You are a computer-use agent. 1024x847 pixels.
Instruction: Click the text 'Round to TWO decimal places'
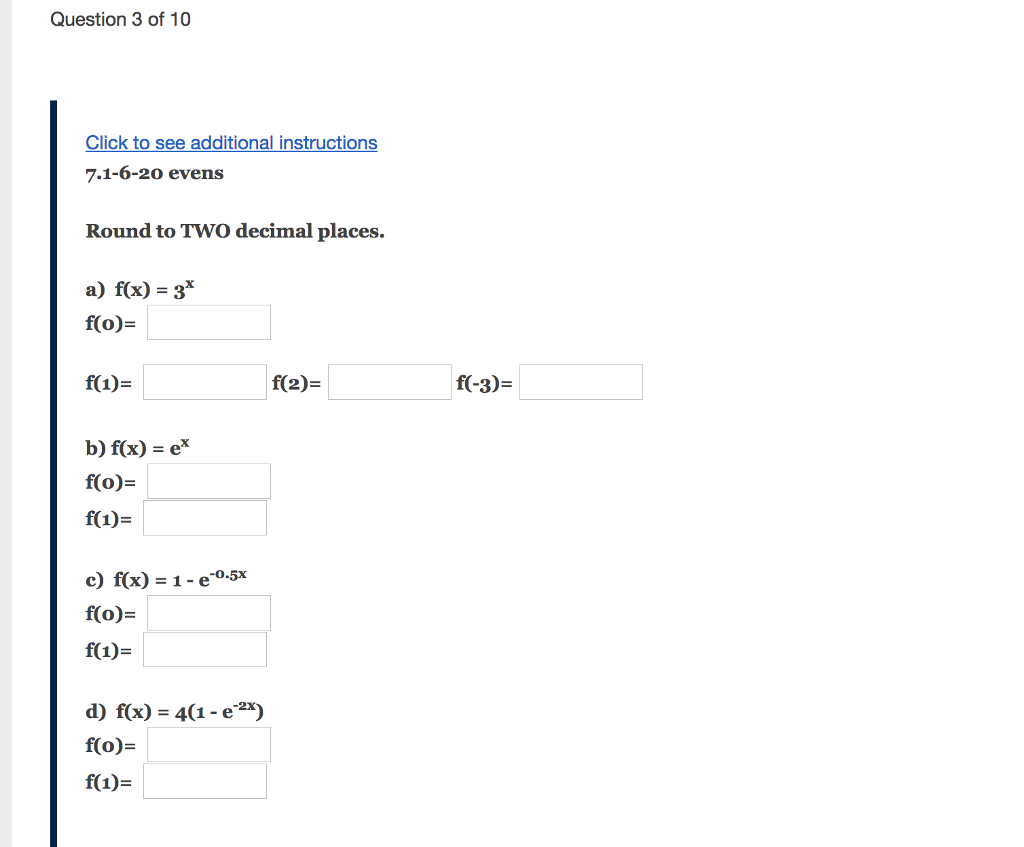(234, 230)
